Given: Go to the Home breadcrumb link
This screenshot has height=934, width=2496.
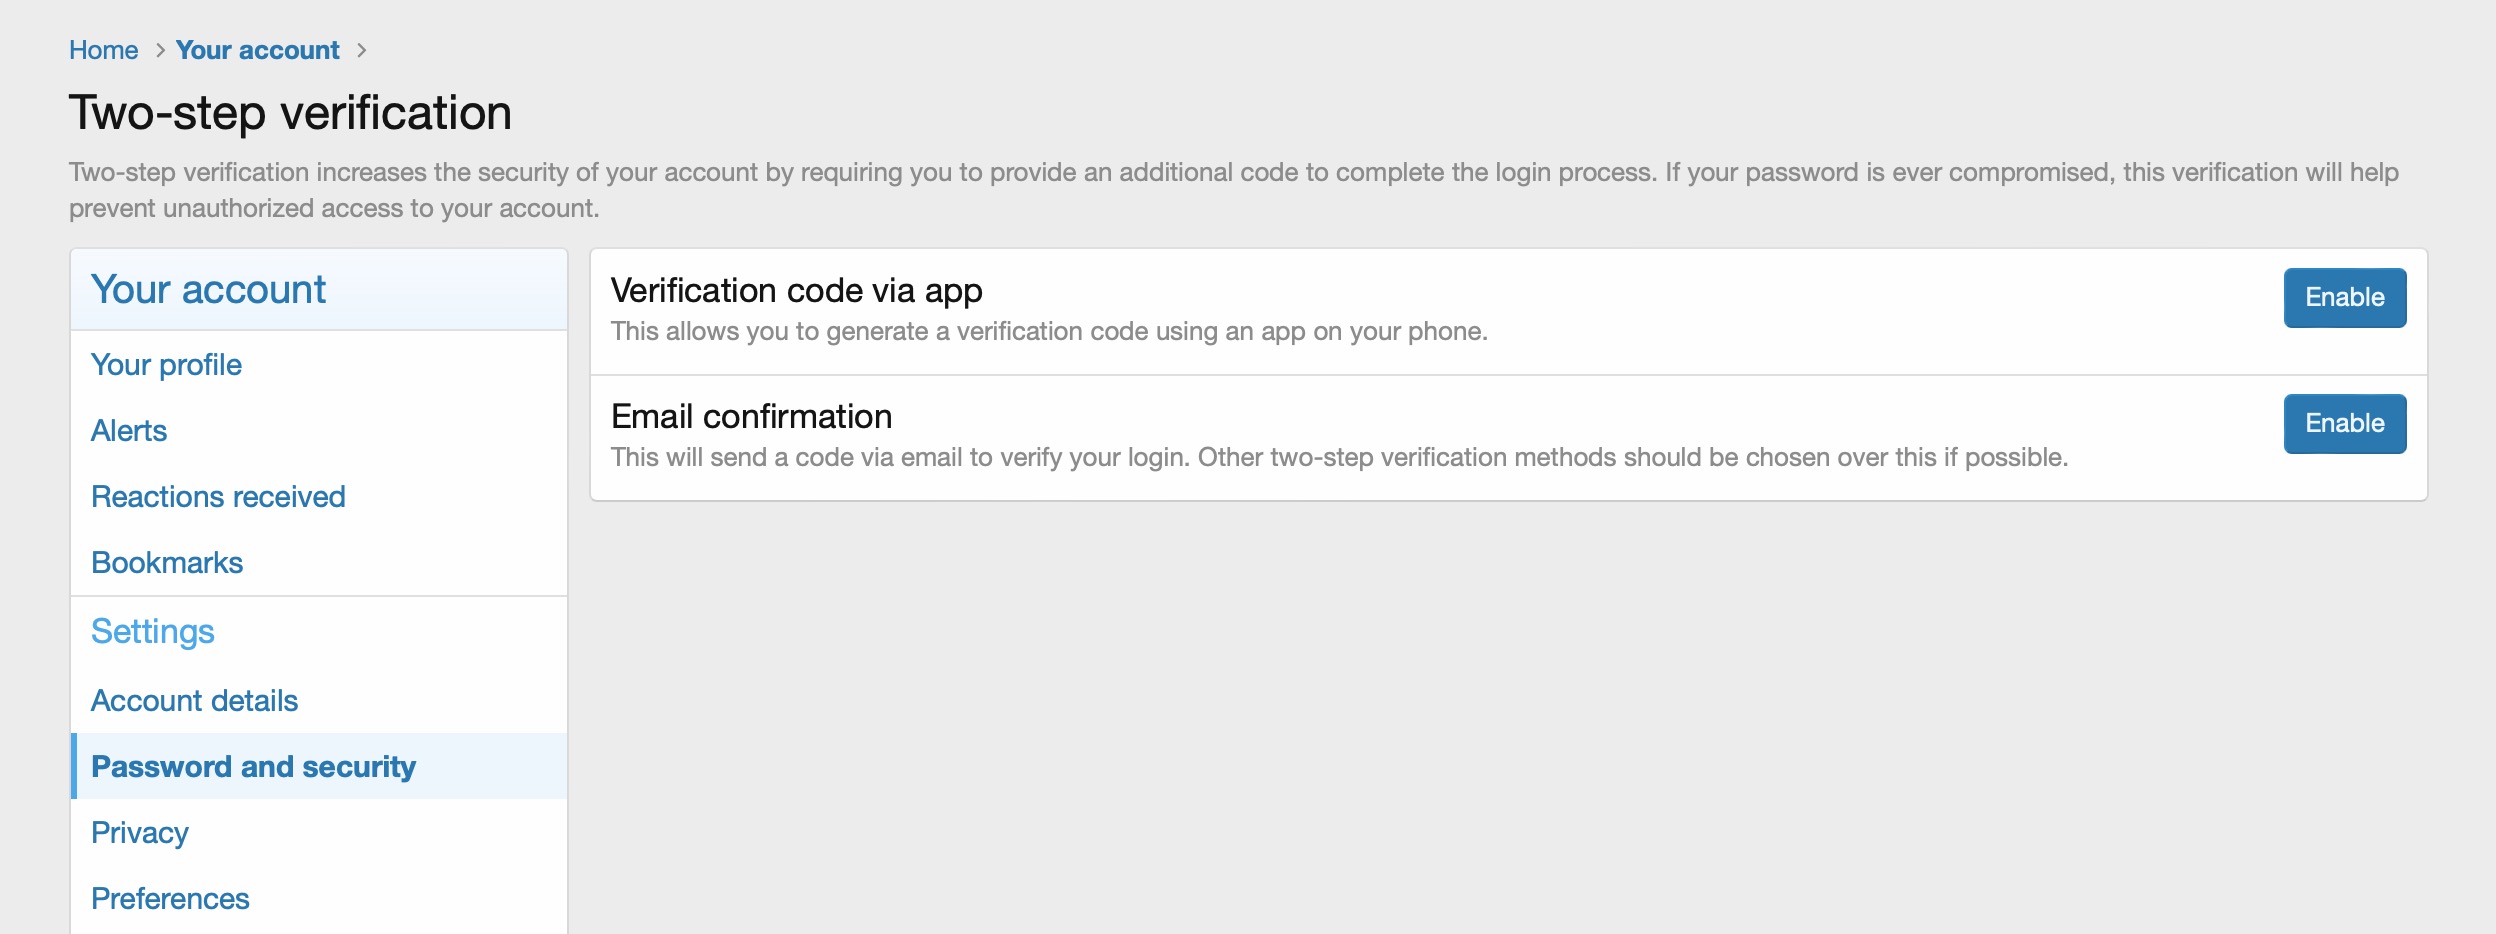Looking at the screenshot, I should (103, 50).
